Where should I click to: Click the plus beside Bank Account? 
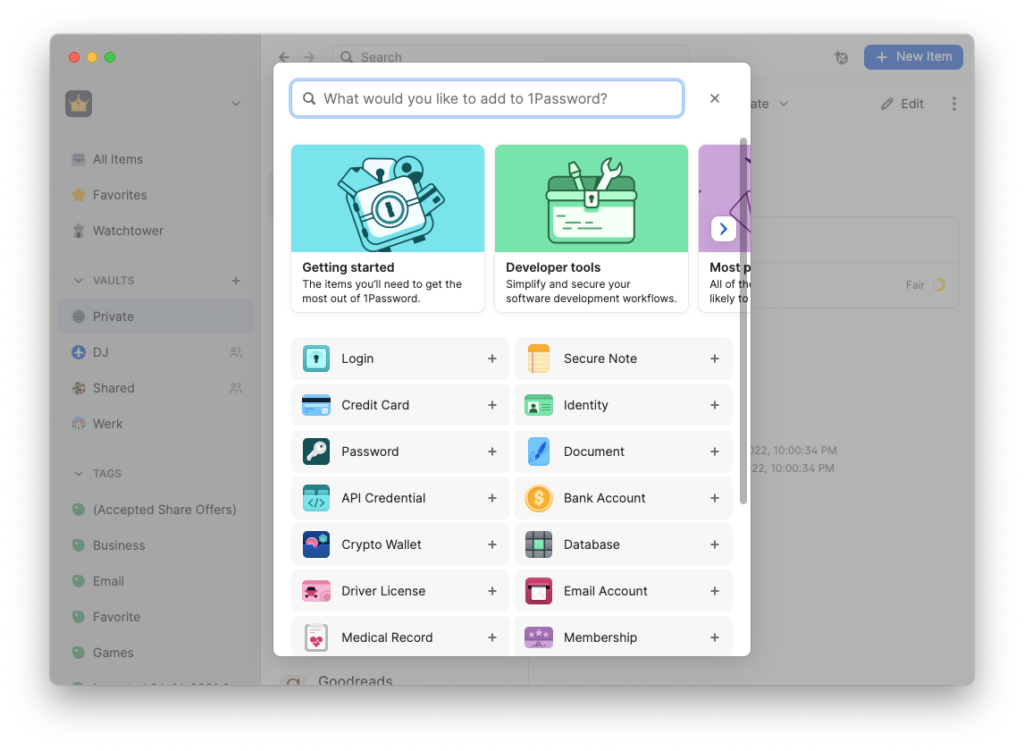tap(714, 497)
